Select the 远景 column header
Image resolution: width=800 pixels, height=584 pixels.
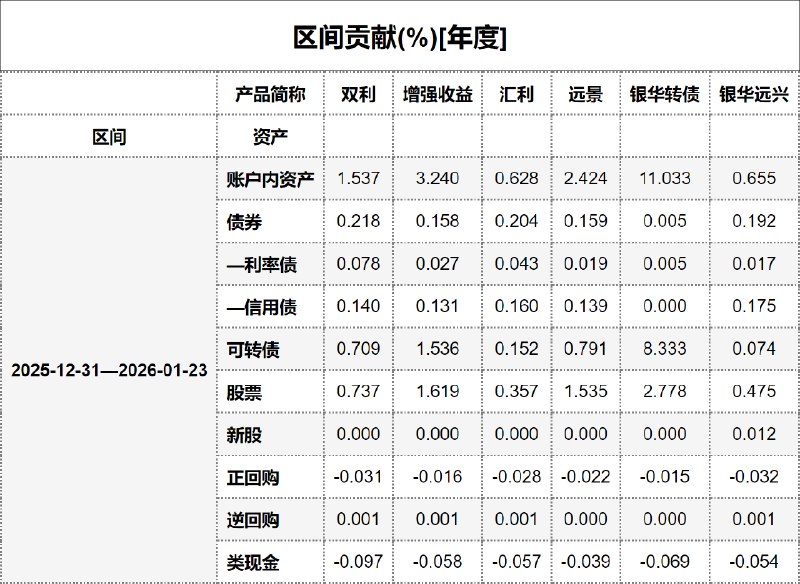point(585,95)
